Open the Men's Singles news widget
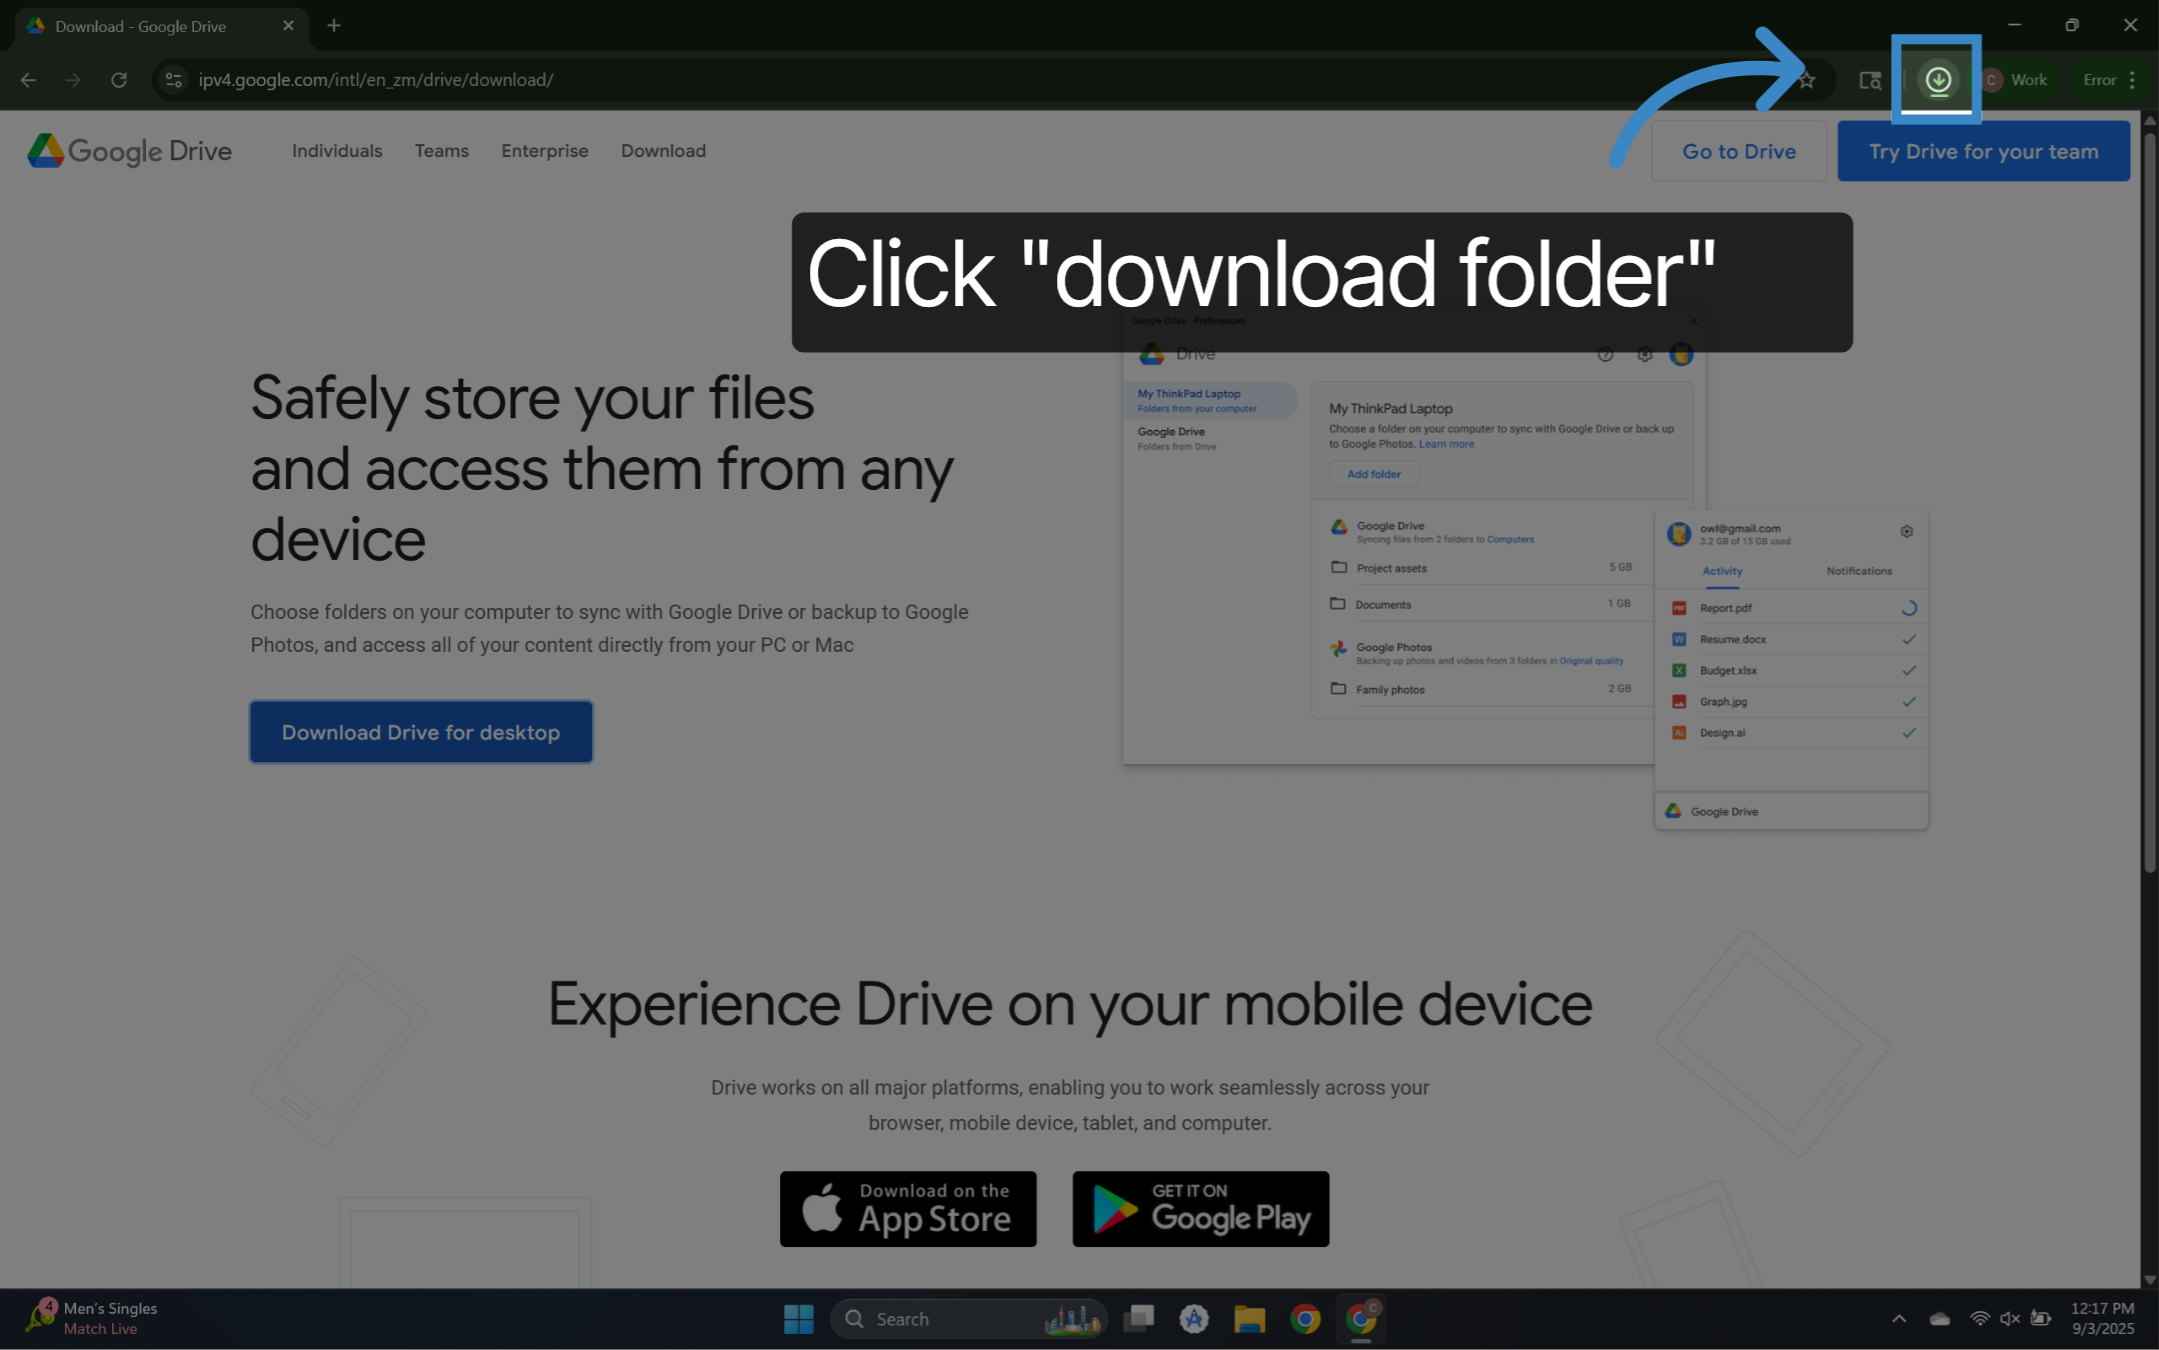The height and width of the screenshot is (1350, 2159). click(x=92, y=1319)
